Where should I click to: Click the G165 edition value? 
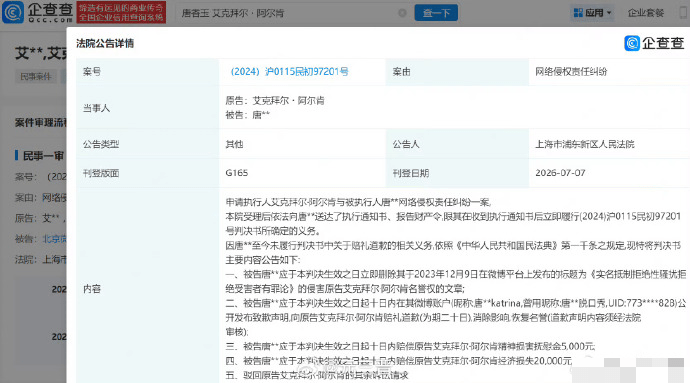(x=237, y=173)
